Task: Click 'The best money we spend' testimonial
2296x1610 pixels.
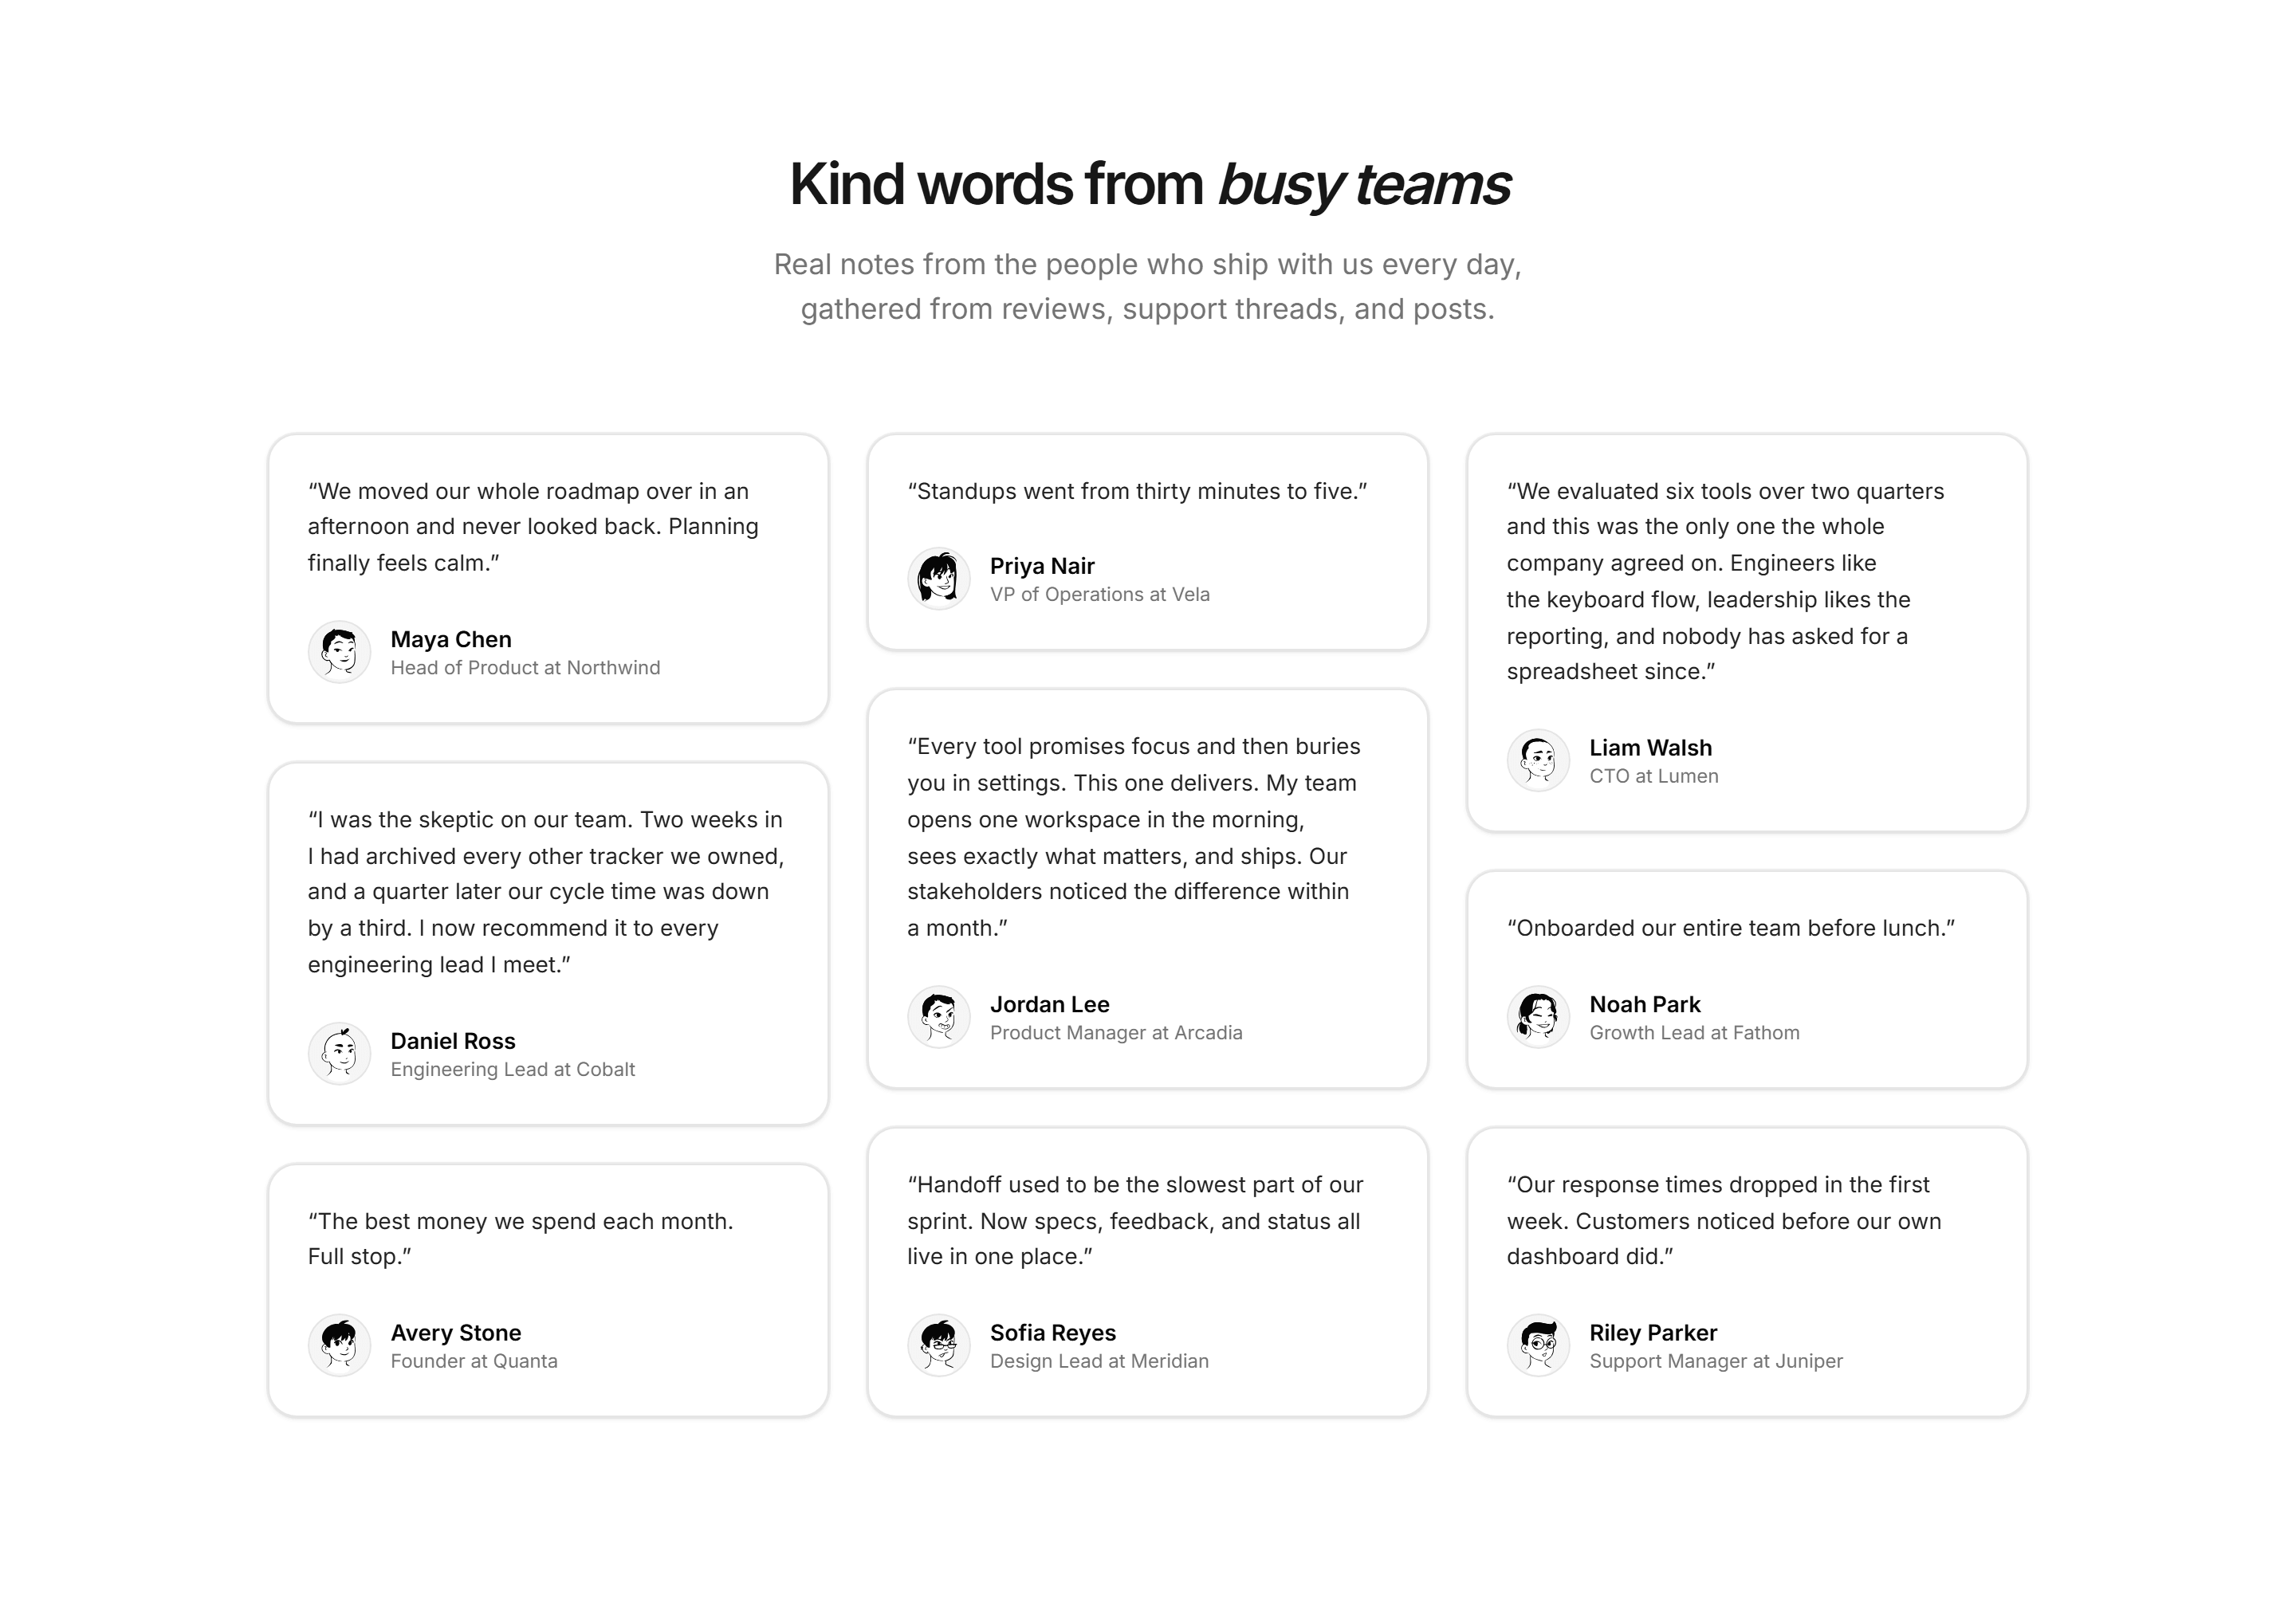Action: pyautogui.click(x=521, y=1239)
